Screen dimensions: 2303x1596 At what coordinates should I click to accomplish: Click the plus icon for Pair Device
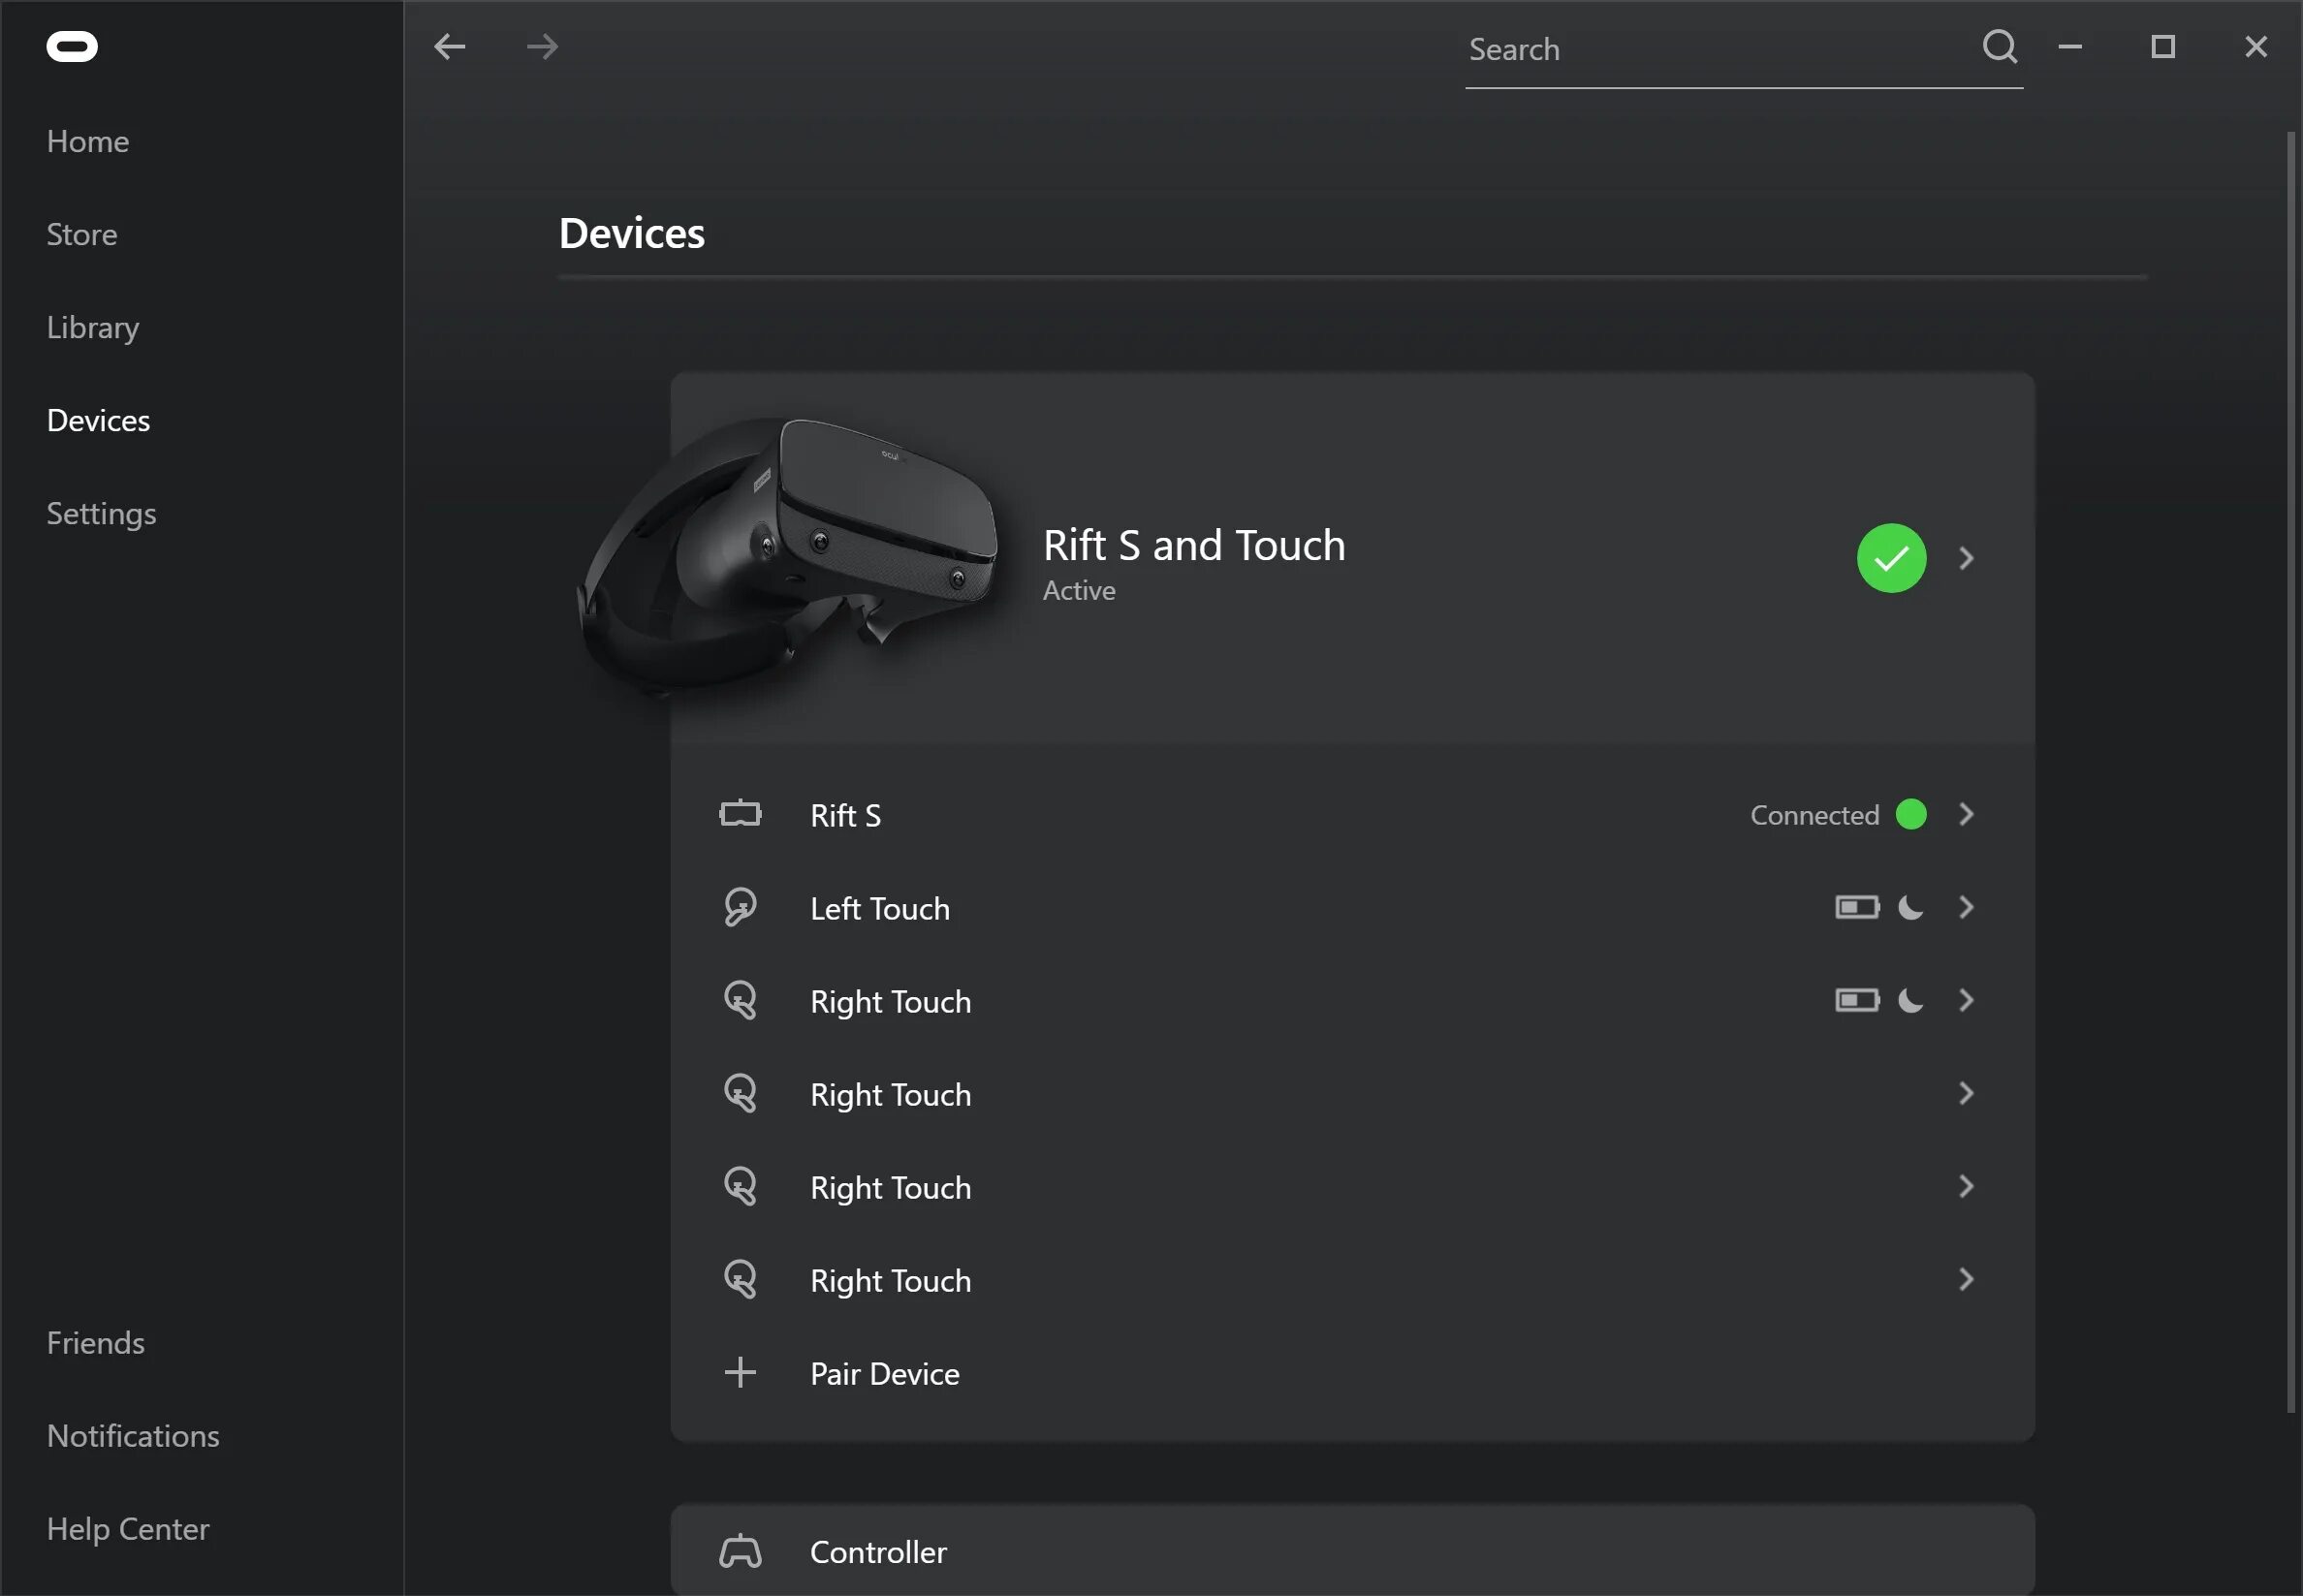(x=740, y=1372)
